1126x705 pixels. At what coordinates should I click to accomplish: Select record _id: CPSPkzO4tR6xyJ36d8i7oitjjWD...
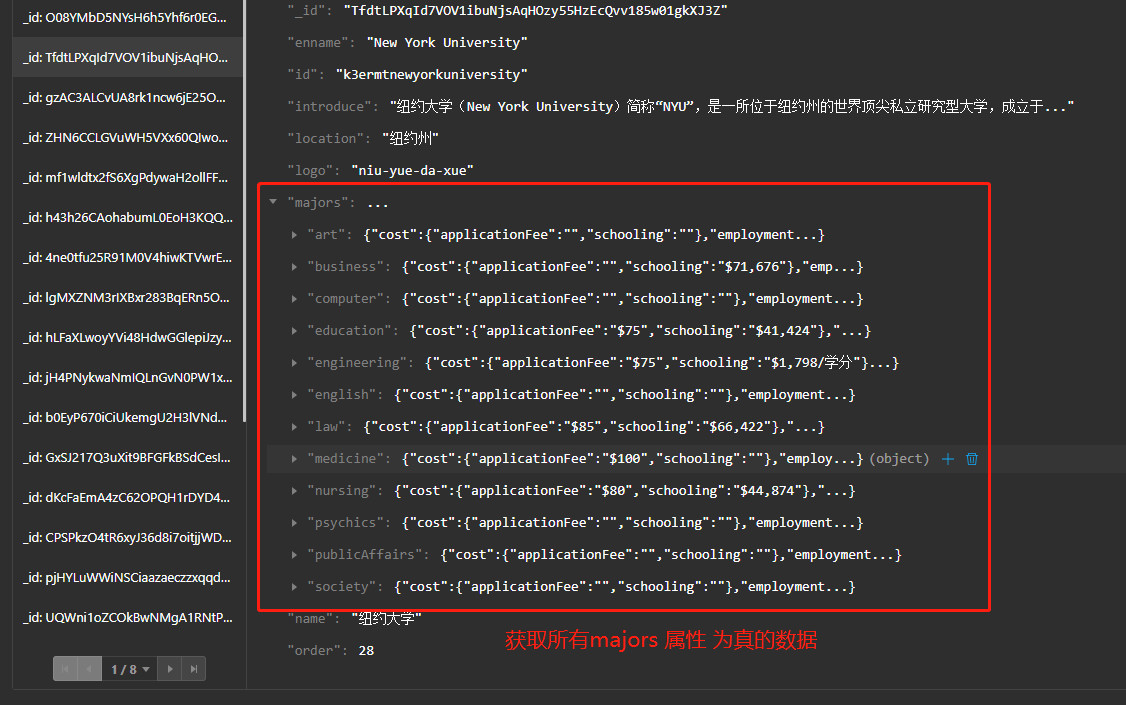tap(128, 538)
